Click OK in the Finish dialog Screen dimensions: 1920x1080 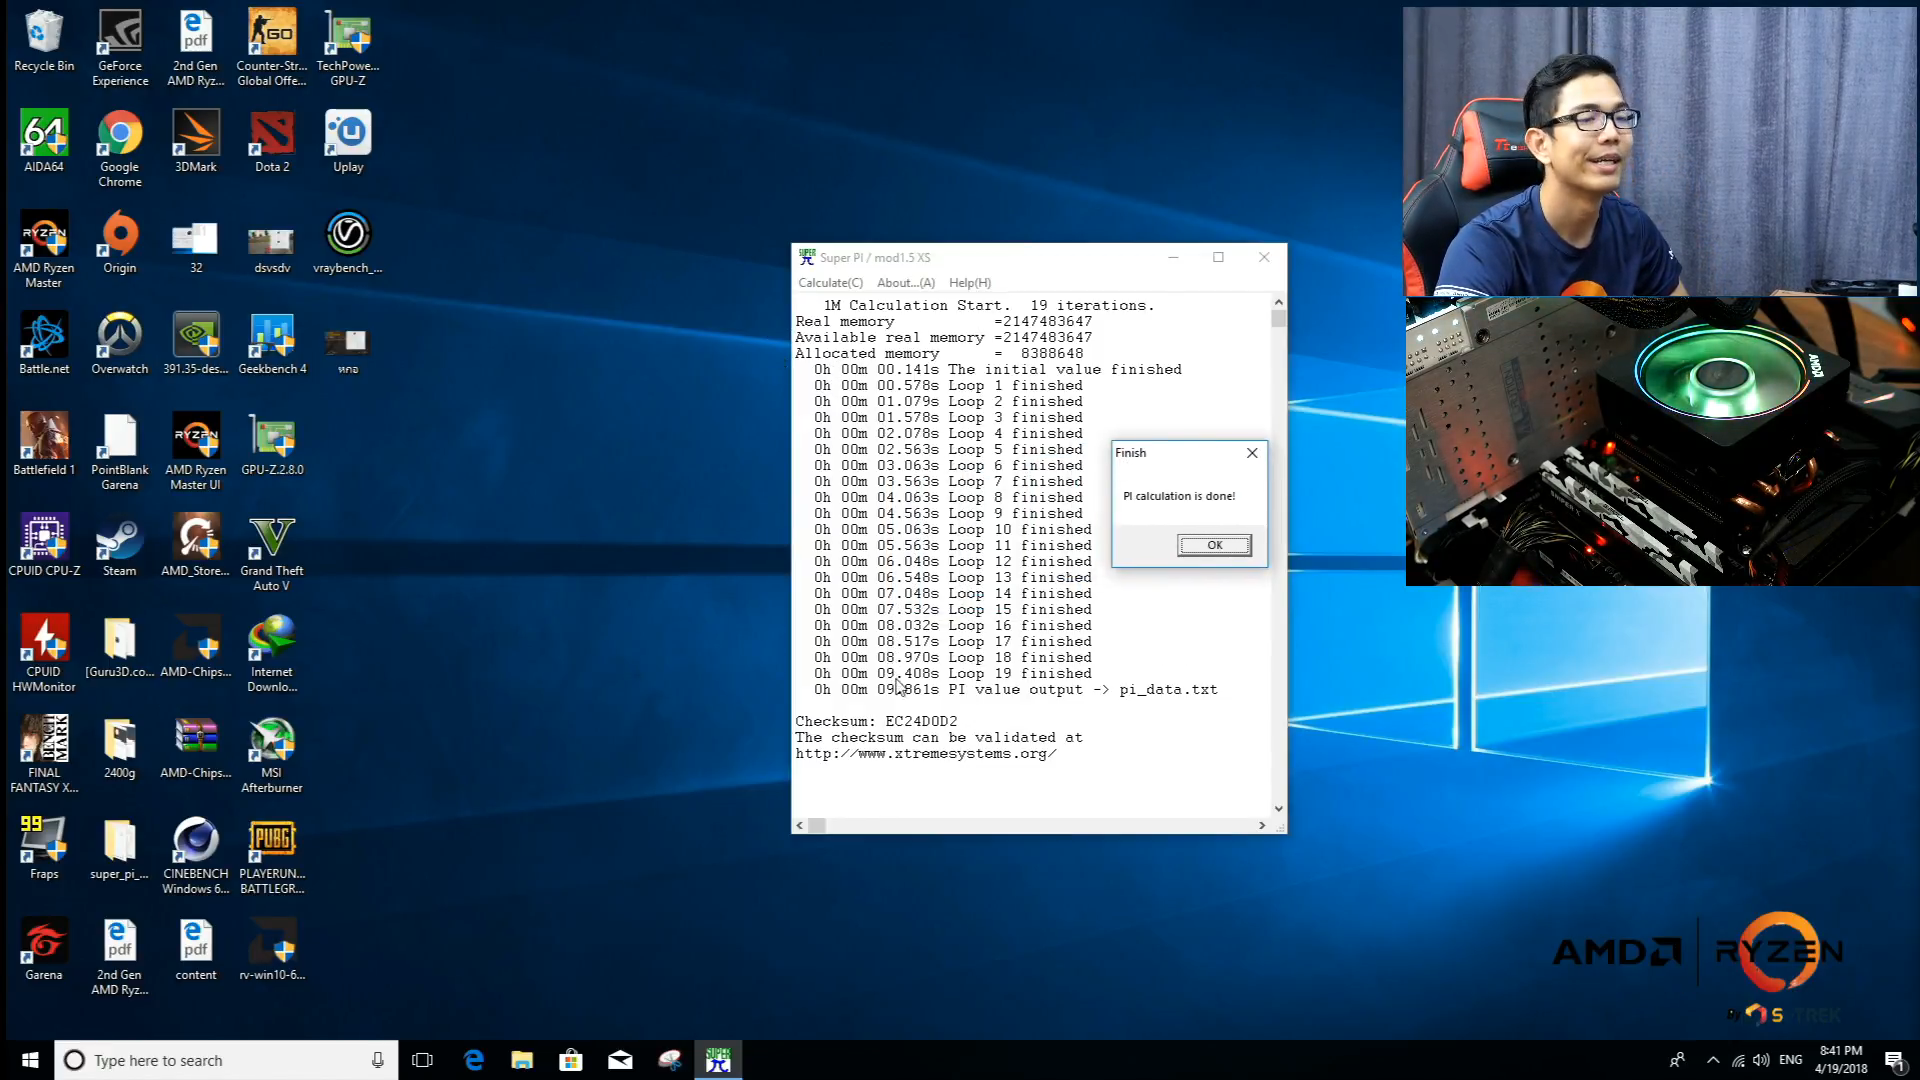1214,545
